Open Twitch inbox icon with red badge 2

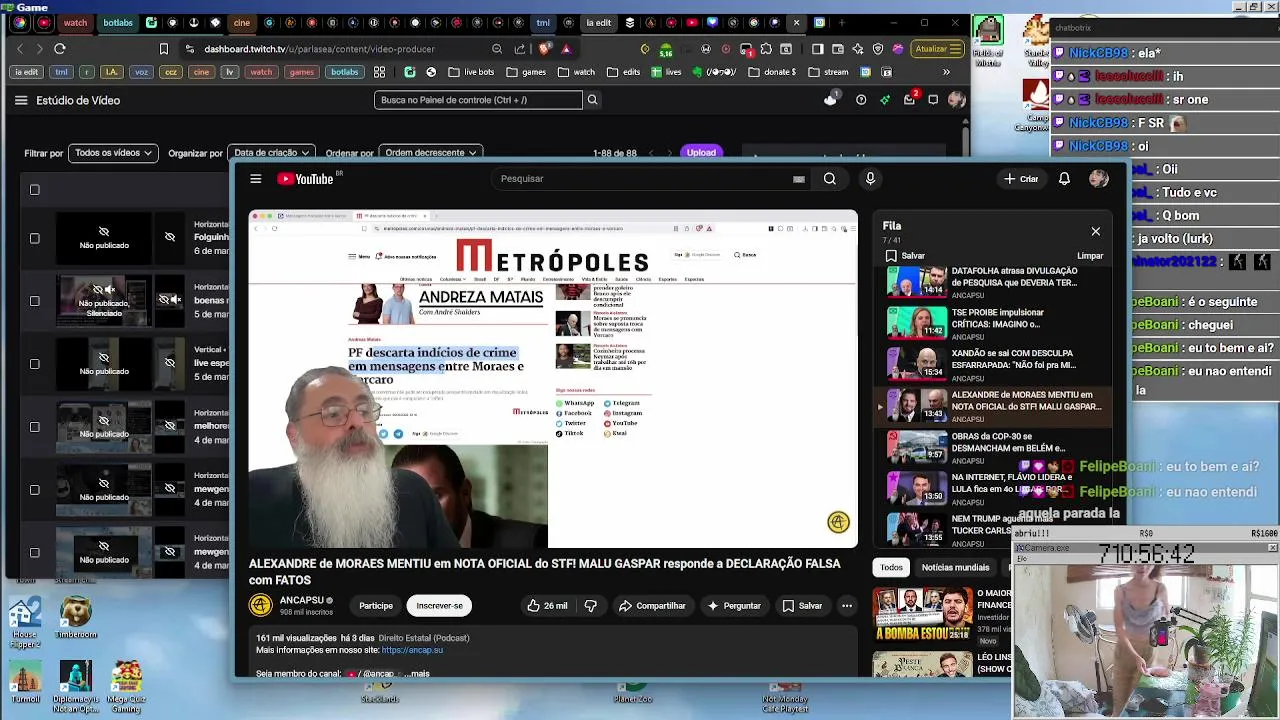point(909,99)
